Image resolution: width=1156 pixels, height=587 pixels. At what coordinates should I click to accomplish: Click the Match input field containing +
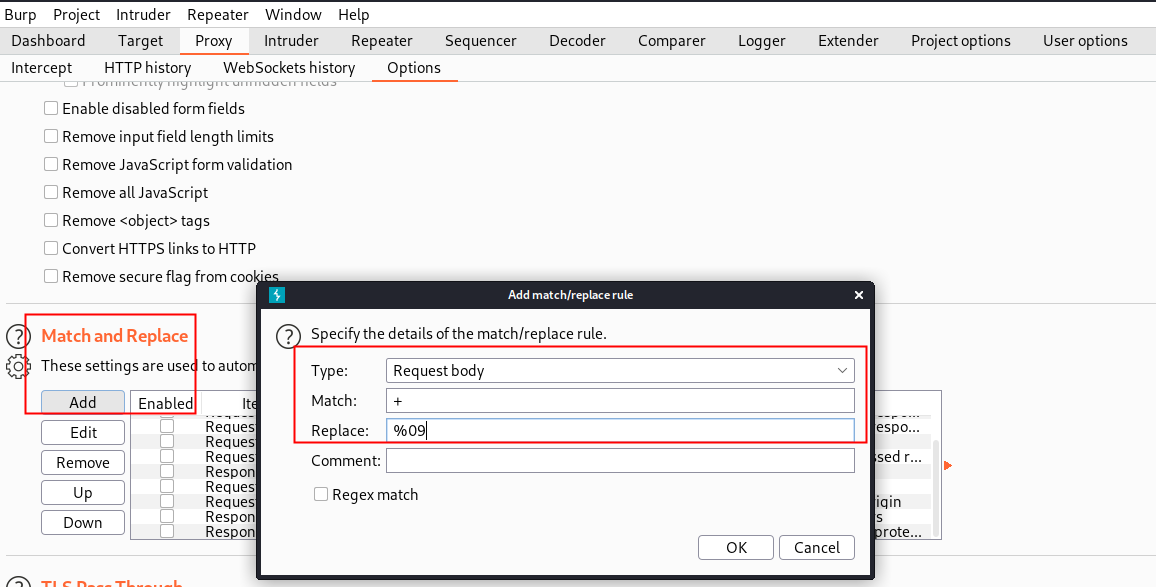(620, 400)
